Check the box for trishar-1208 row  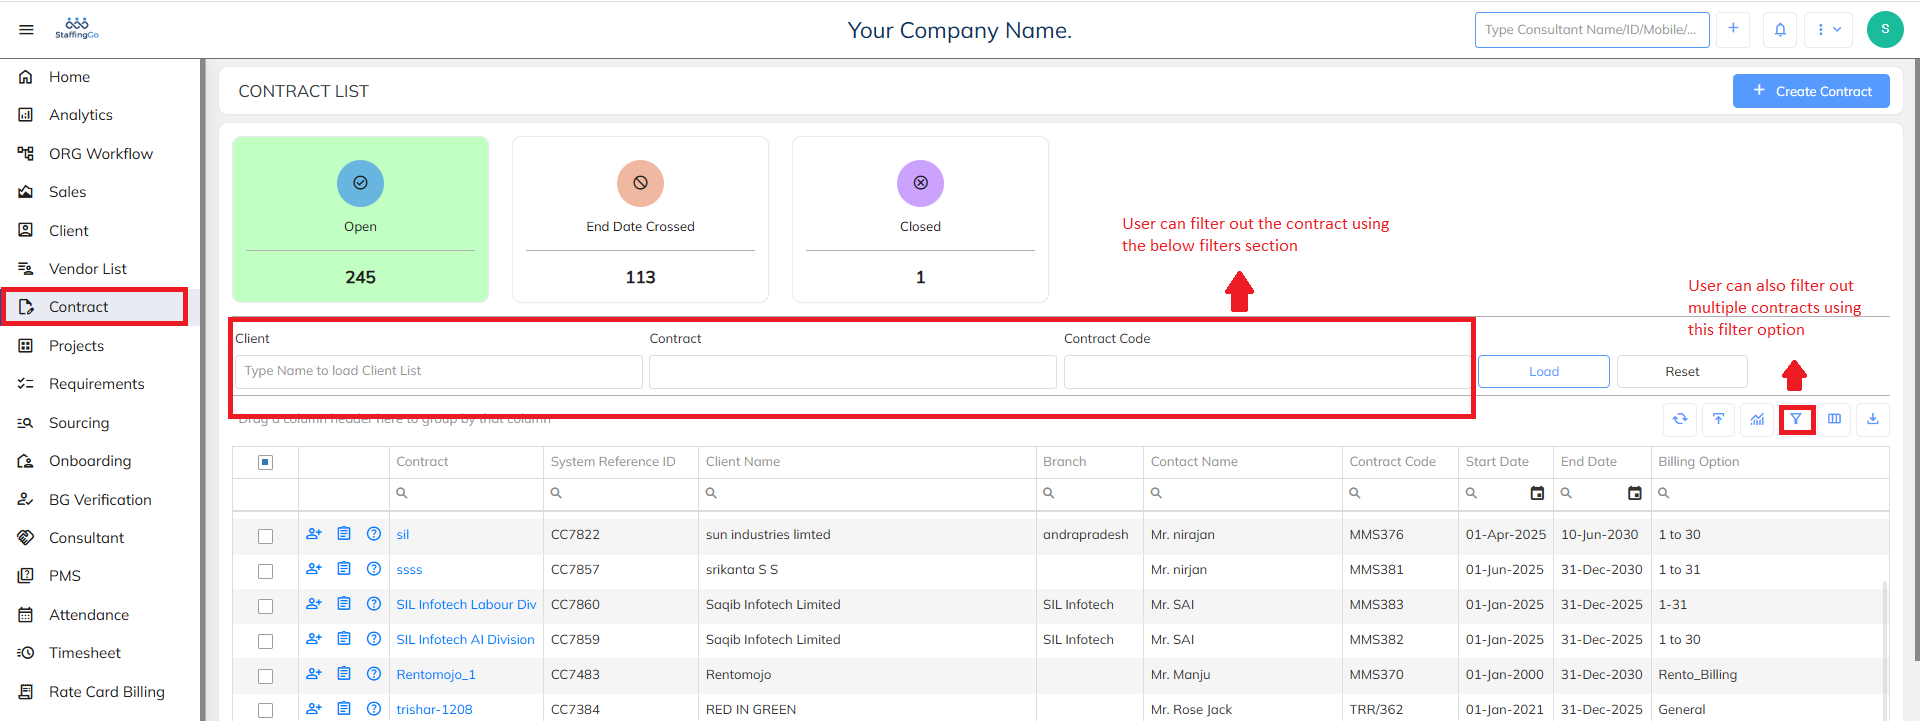click(x=265, y=710)
